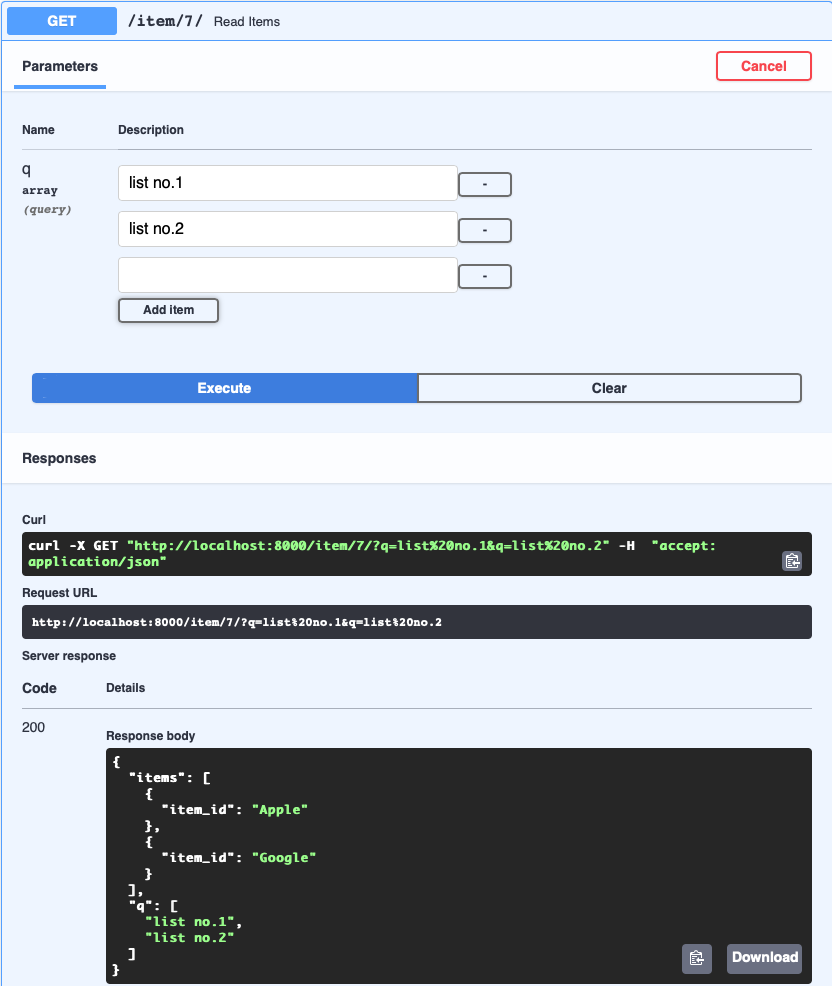Click the 'Server response' label
Image resolution: width=832 pixels, height=986 pixels.
69,656
